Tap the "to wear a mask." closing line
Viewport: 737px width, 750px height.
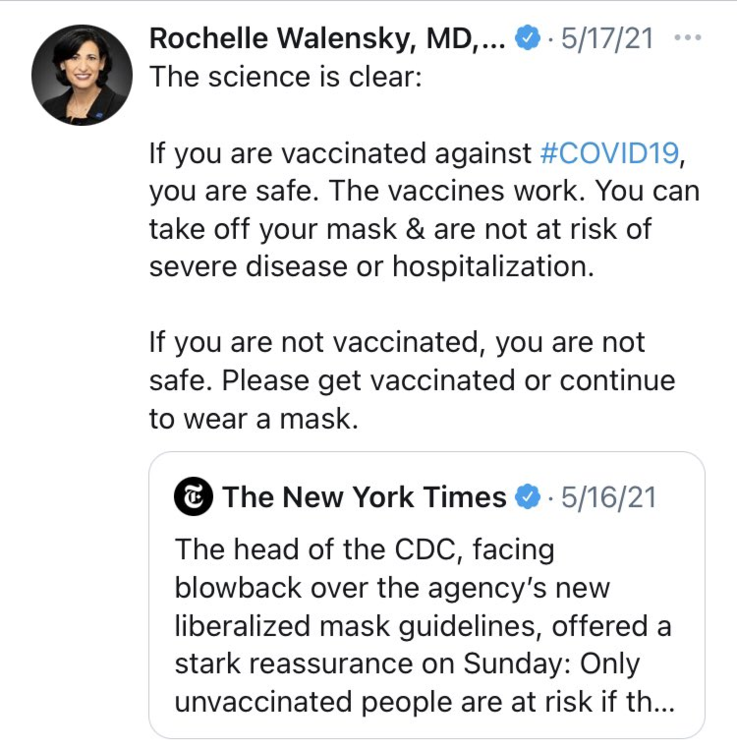coord(252,419)
